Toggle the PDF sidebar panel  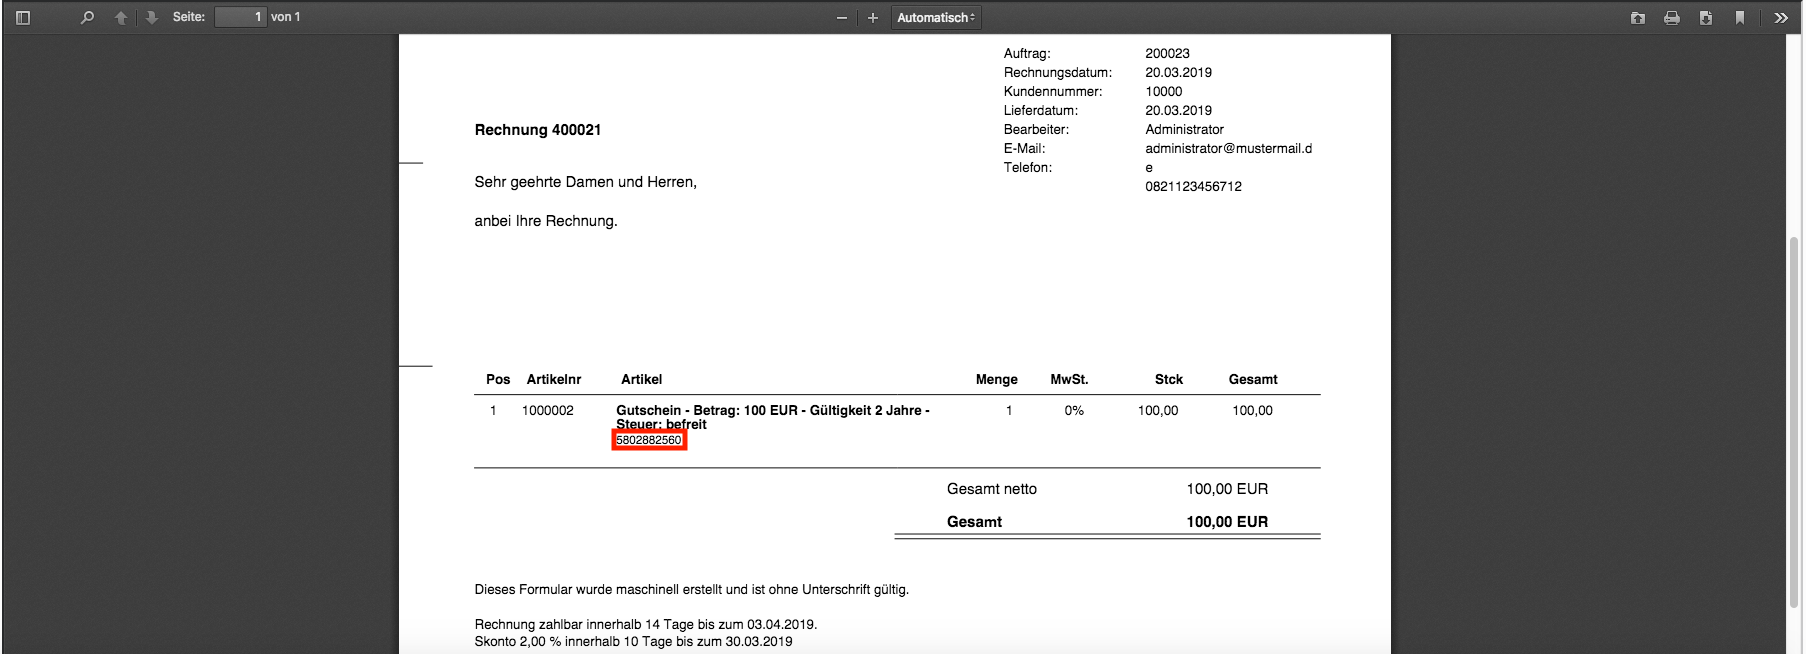[x=23, y=17]
